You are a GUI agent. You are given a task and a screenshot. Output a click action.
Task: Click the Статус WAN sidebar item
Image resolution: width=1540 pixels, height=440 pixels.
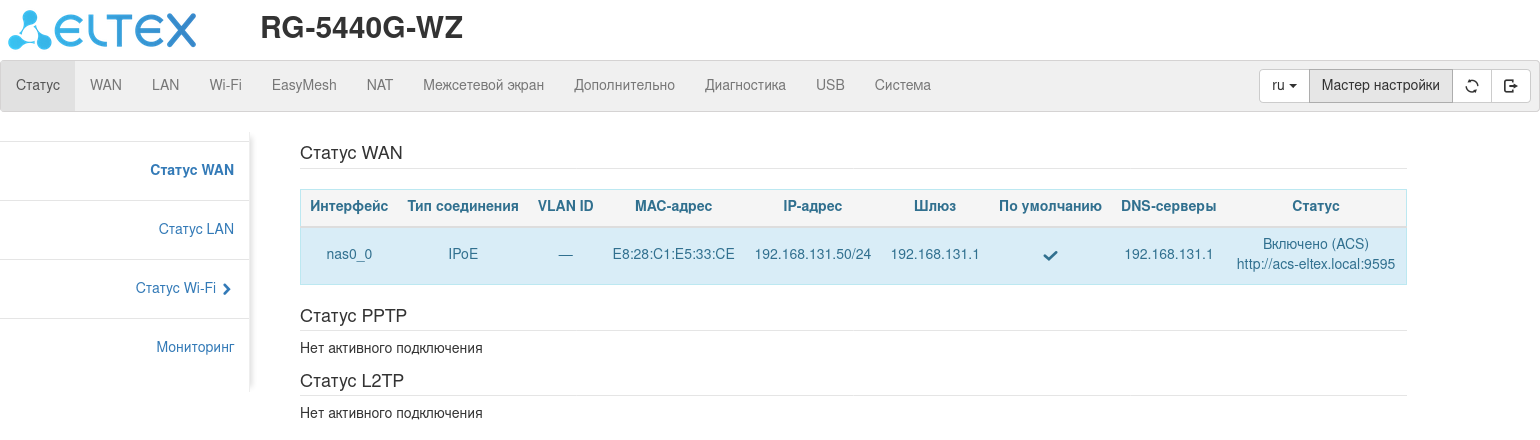click(192, 170)
